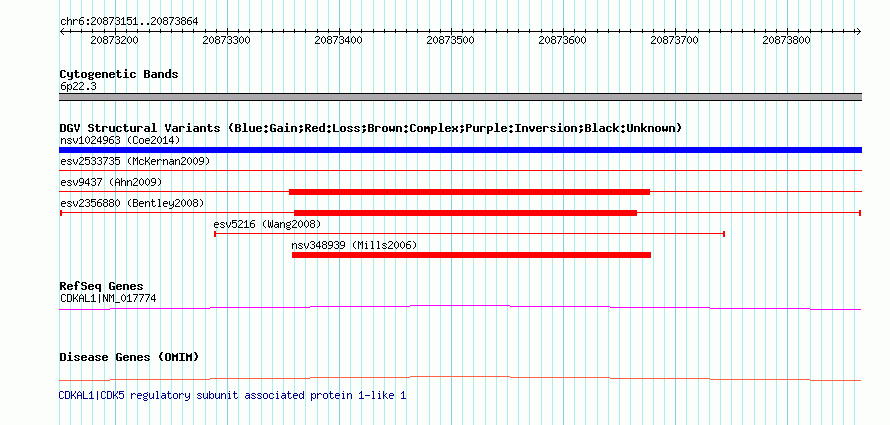This screenshot has height=425, width=890.
Task: Click the DGV Structural Variants track heading
Action: (x=371, y=128)
